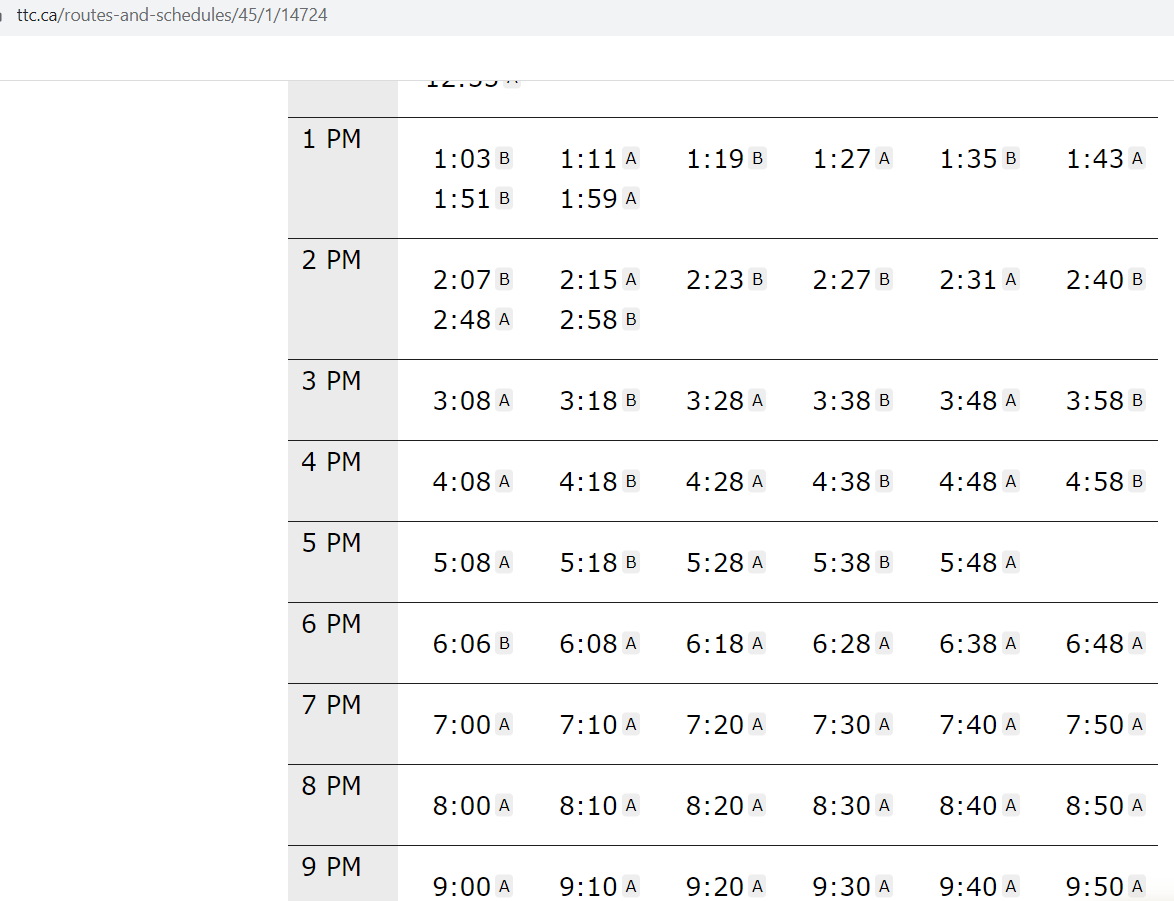Select the 5:48 departure time

coord(968,563)
